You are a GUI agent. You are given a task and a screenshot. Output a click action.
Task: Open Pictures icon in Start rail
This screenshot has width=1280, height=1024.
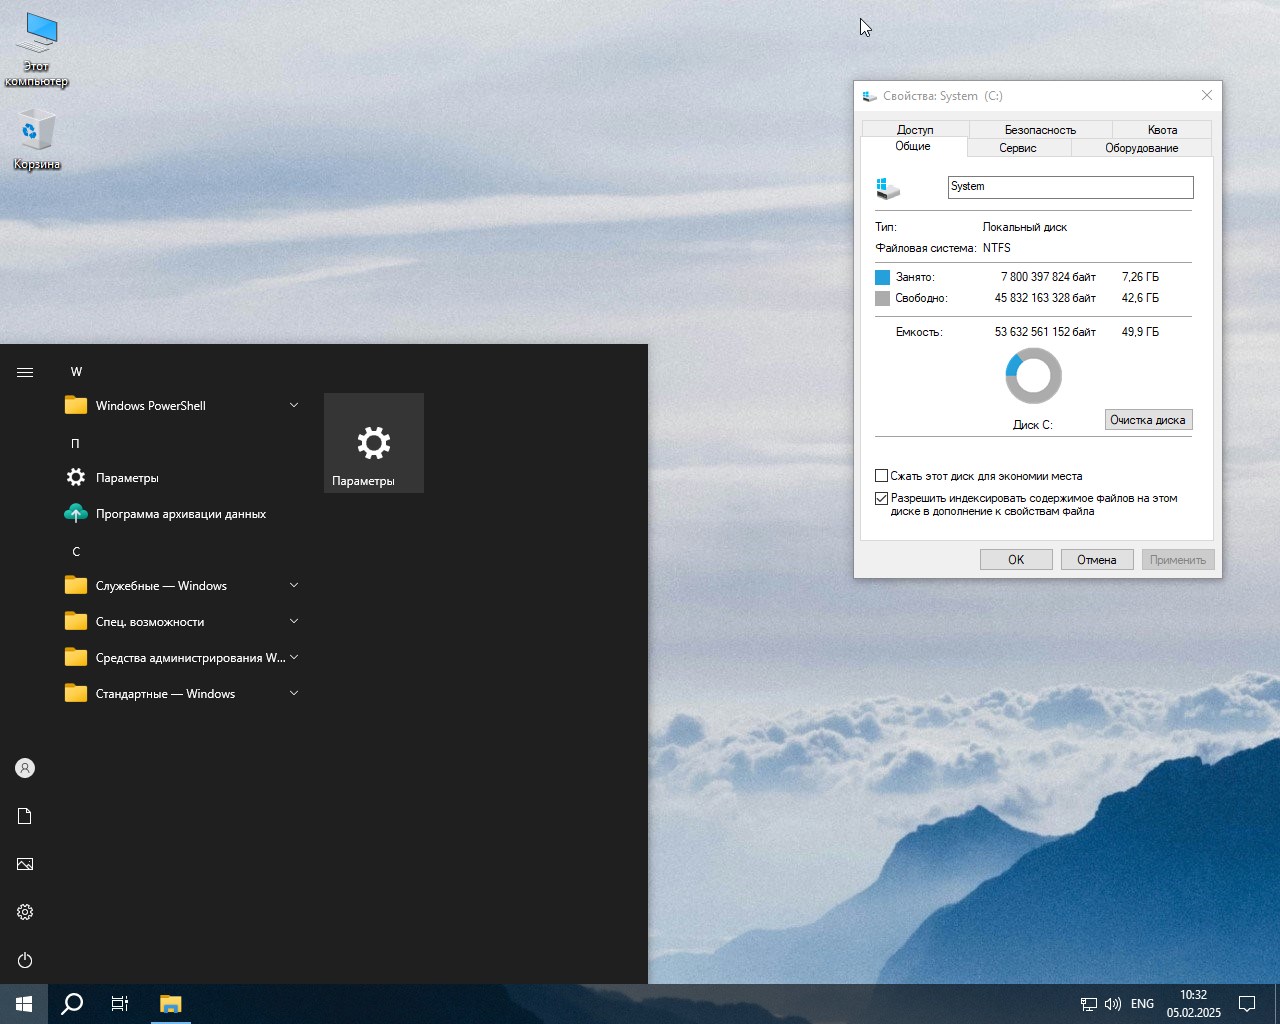pos(25,864)
